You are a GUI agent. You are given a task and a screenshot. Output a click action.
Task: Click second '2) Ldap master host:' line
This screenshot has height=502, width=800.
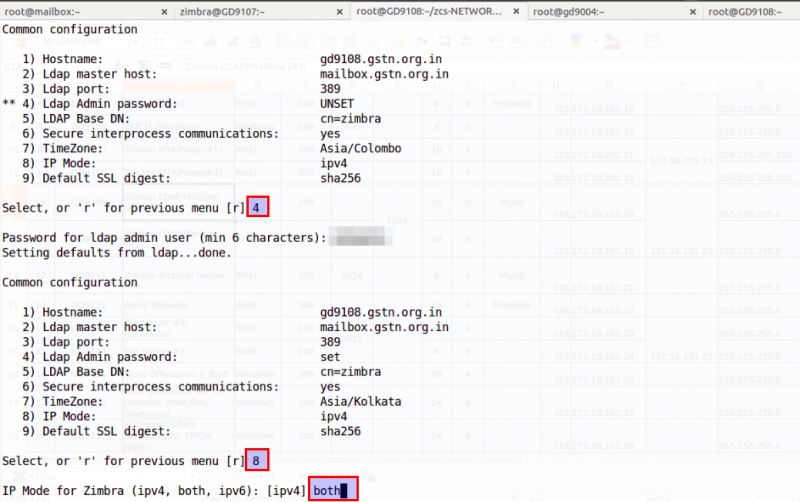pyautogui.click(x=89, y=327)
